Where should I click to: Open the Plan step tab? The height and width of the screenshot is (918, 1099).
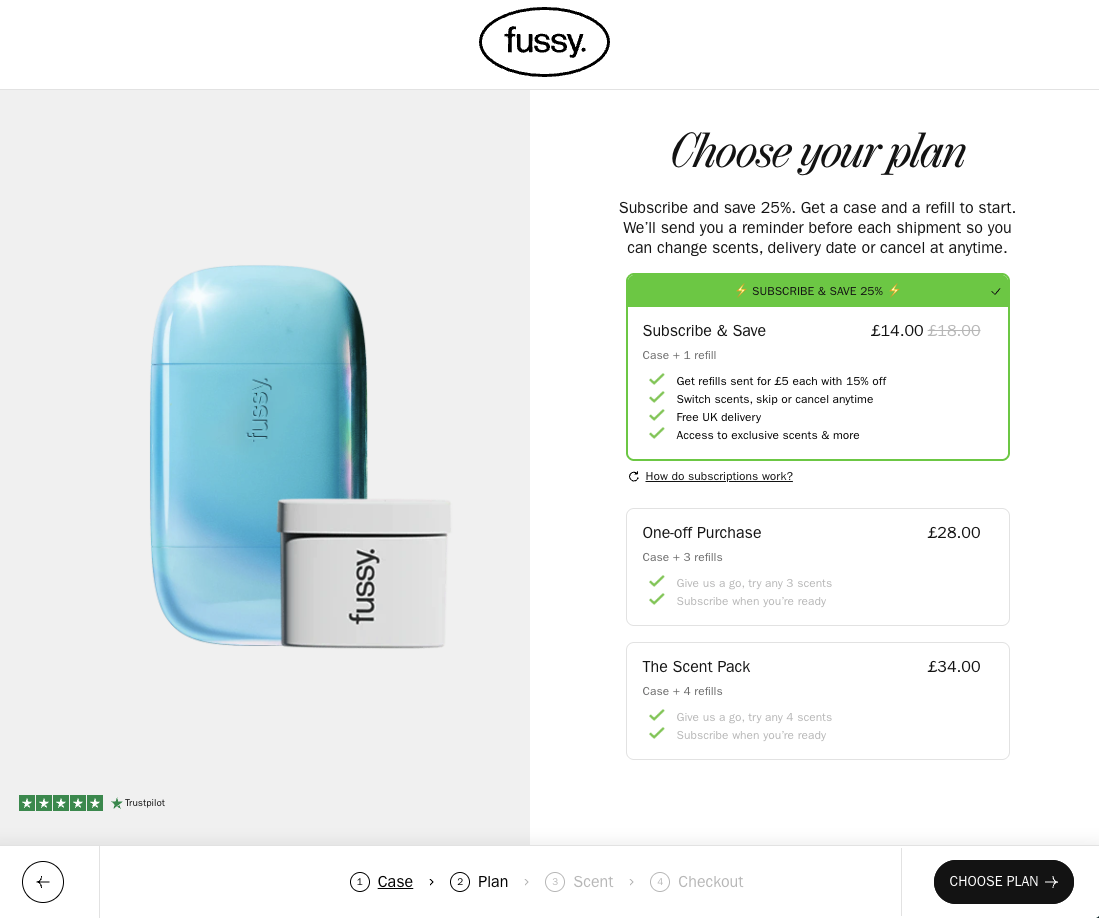[493, 882]
